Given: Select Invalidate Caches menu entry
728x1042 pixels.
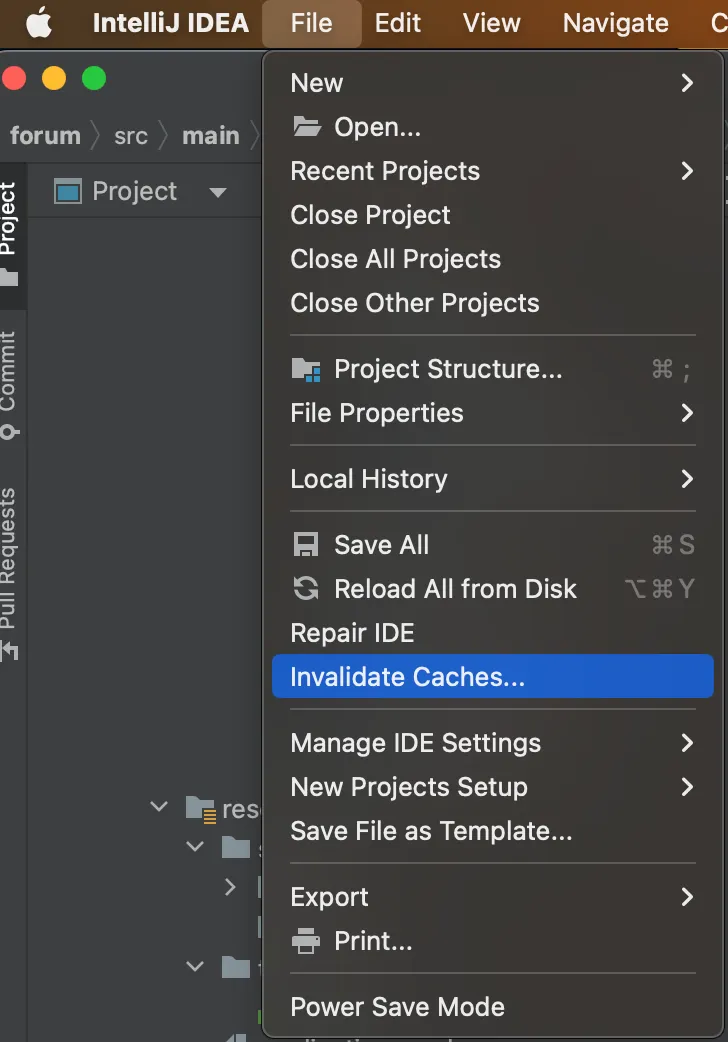Looking at the screenshot, I should [407, 677].
